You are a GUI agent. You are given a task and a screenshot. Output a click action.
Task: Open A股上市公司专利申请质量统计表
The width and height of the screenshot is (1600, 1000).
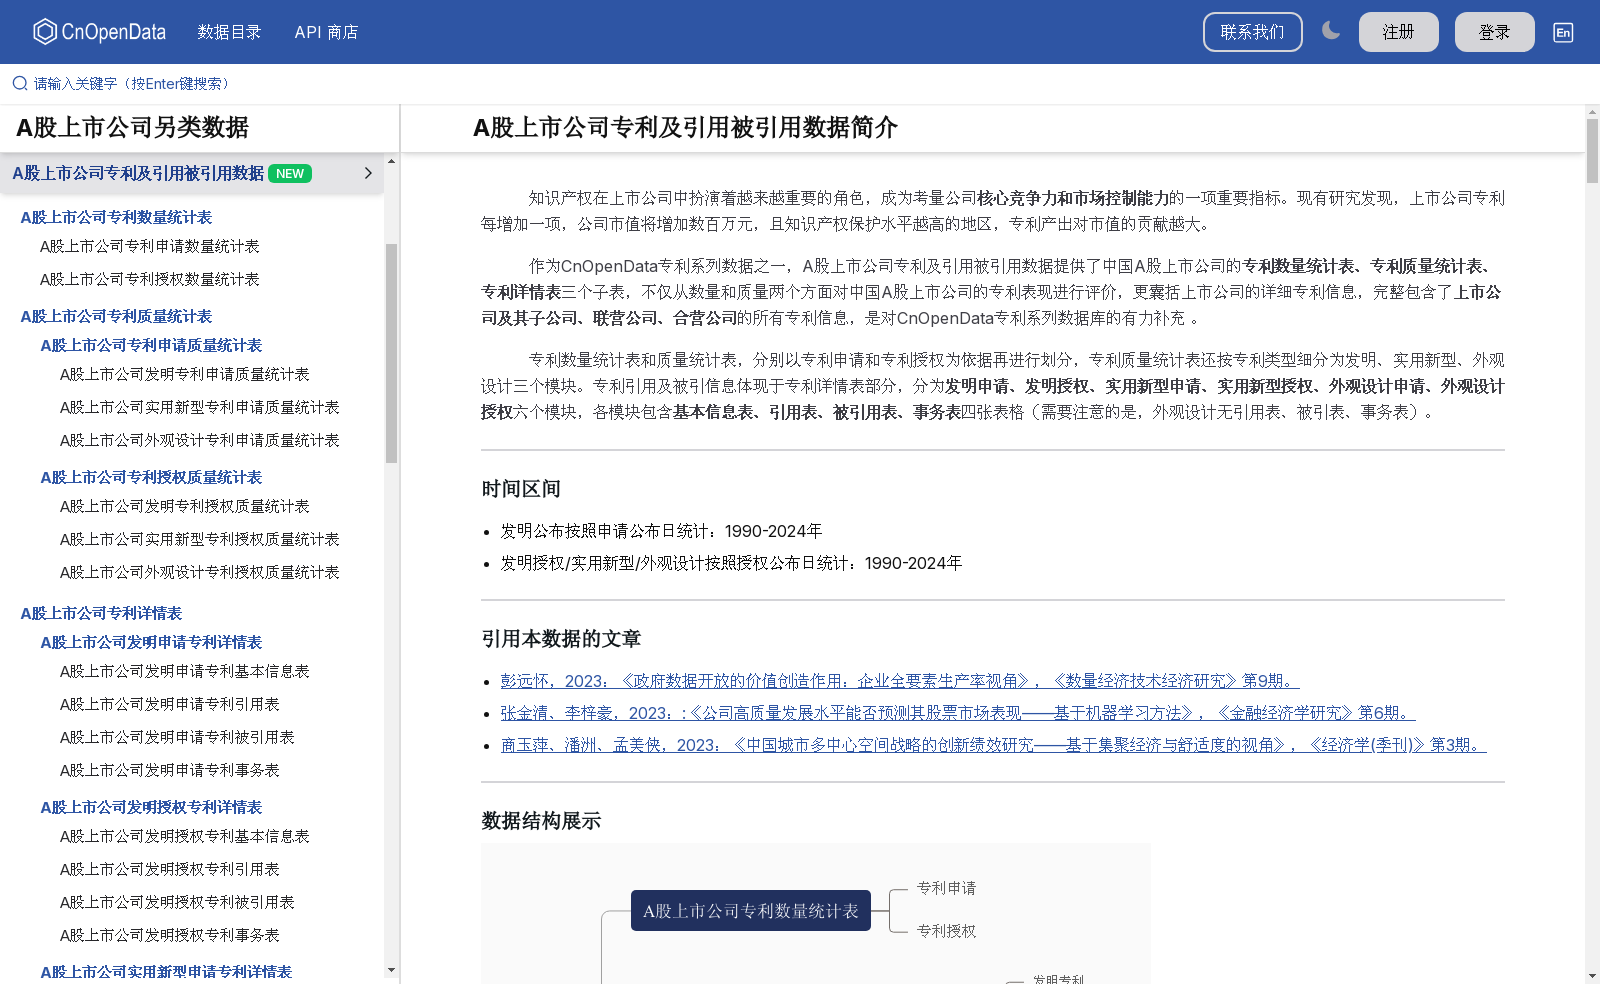tap(151, 345)
